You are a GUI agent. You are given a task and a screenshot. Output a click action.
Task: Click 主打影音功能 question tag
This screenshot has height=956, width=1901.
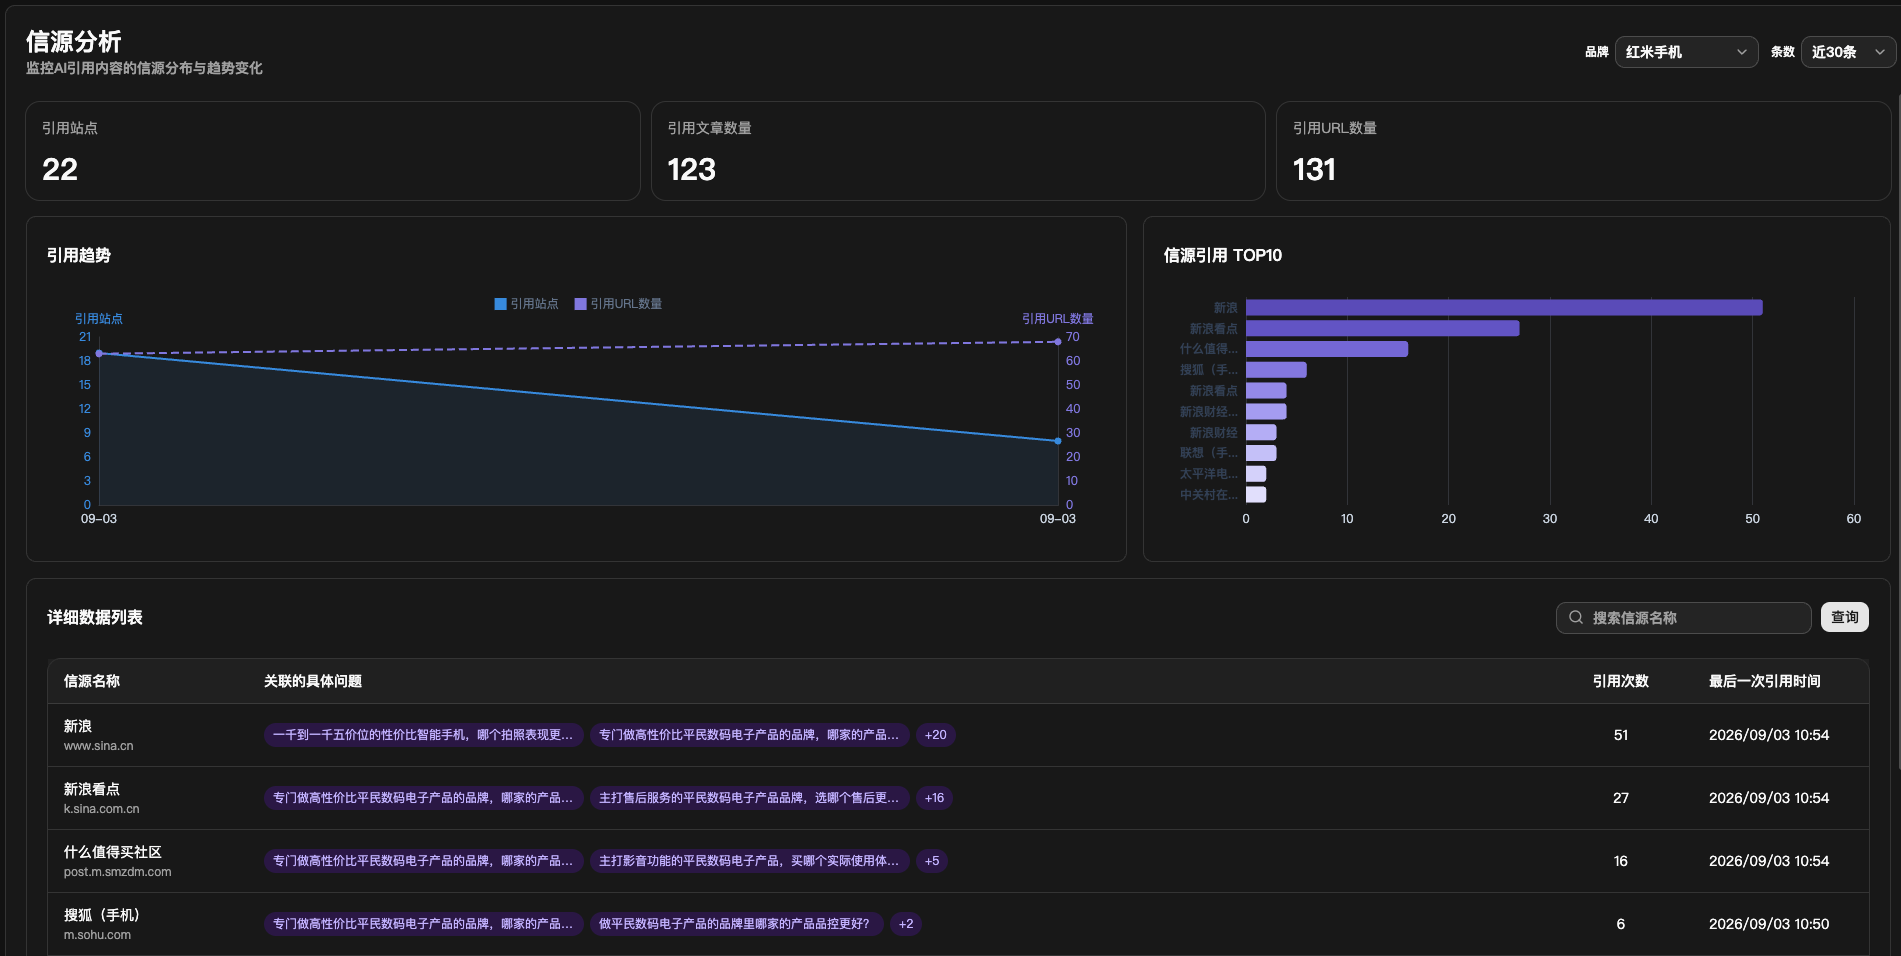pyautogui.click(x=749, y=861)
